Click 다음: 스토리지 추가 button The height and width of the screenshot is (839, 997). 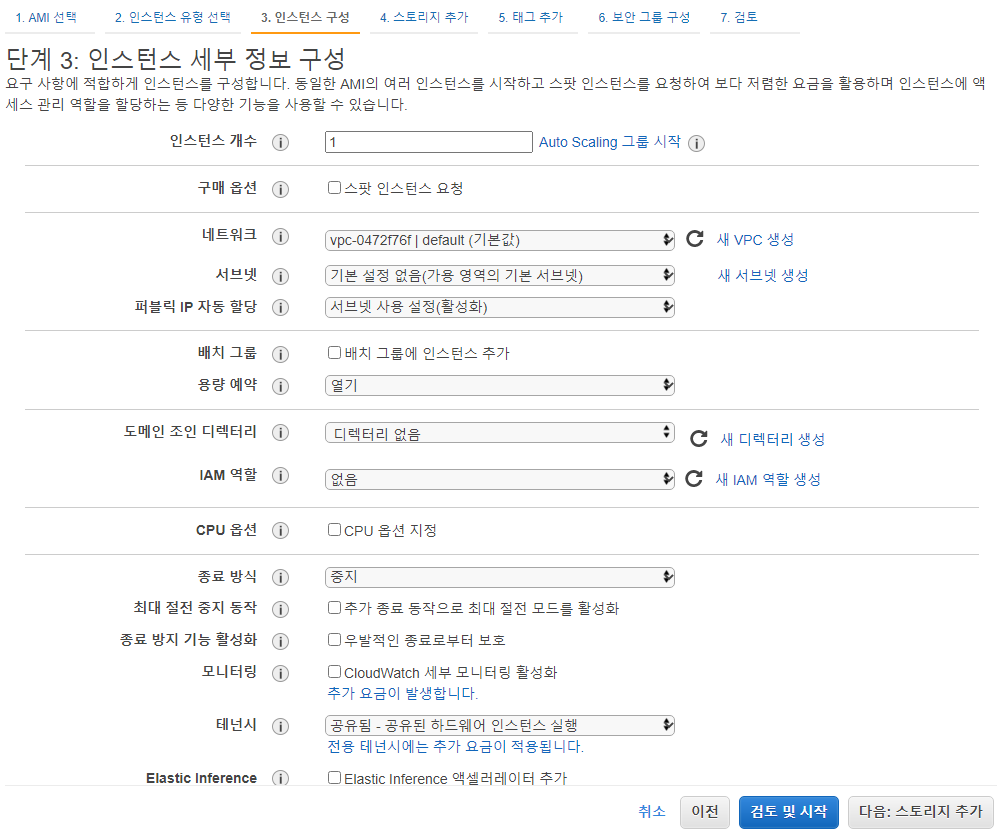[x=921, y=812]
